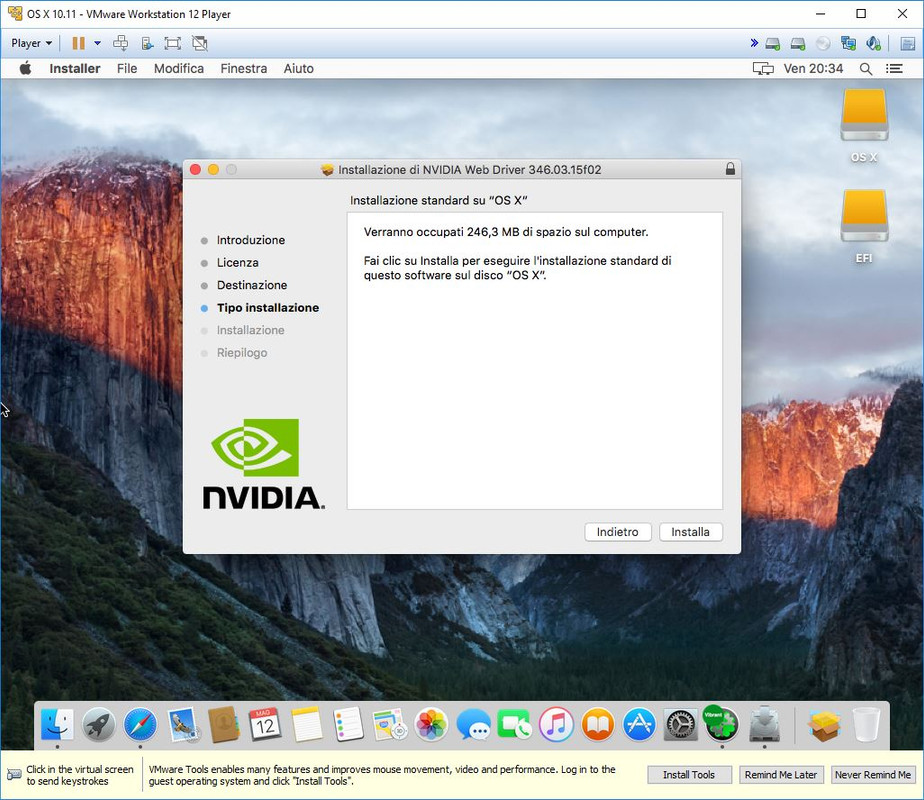Click the first hard disk device icon
Image resolution: width=924 pixels, height=800 pixels.
[x=773, y=44]
